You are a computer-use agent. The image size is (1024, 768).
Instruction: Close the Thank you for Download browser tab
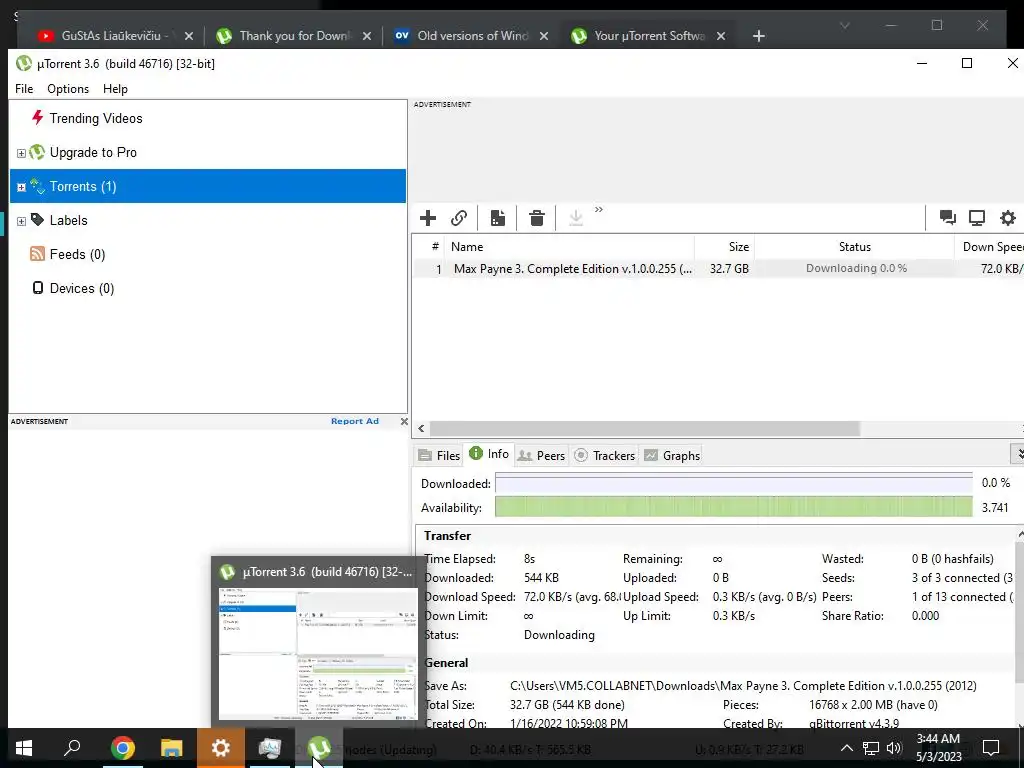point(366,36)
